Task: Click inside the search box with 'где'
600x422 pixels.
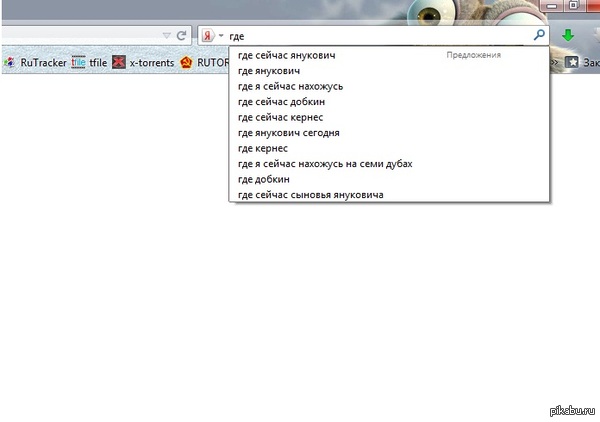Action: pos(380,35)
